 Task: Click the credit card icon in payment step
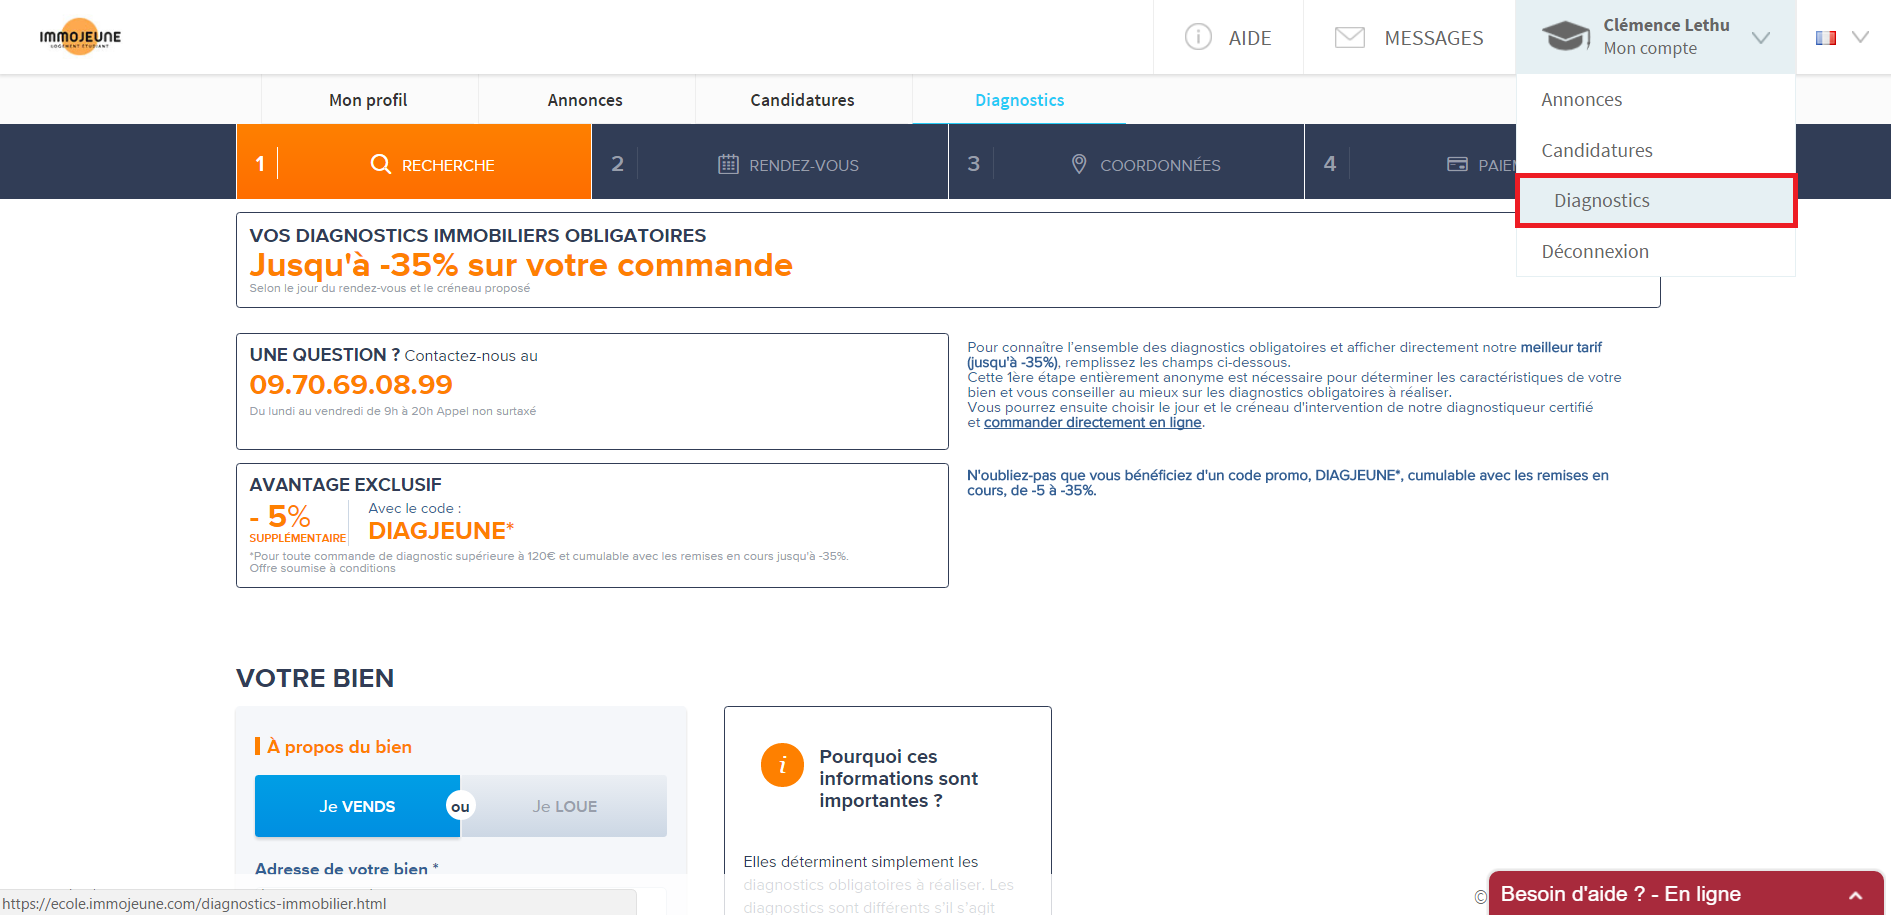pyautogui.click(x=1458, y=164)
